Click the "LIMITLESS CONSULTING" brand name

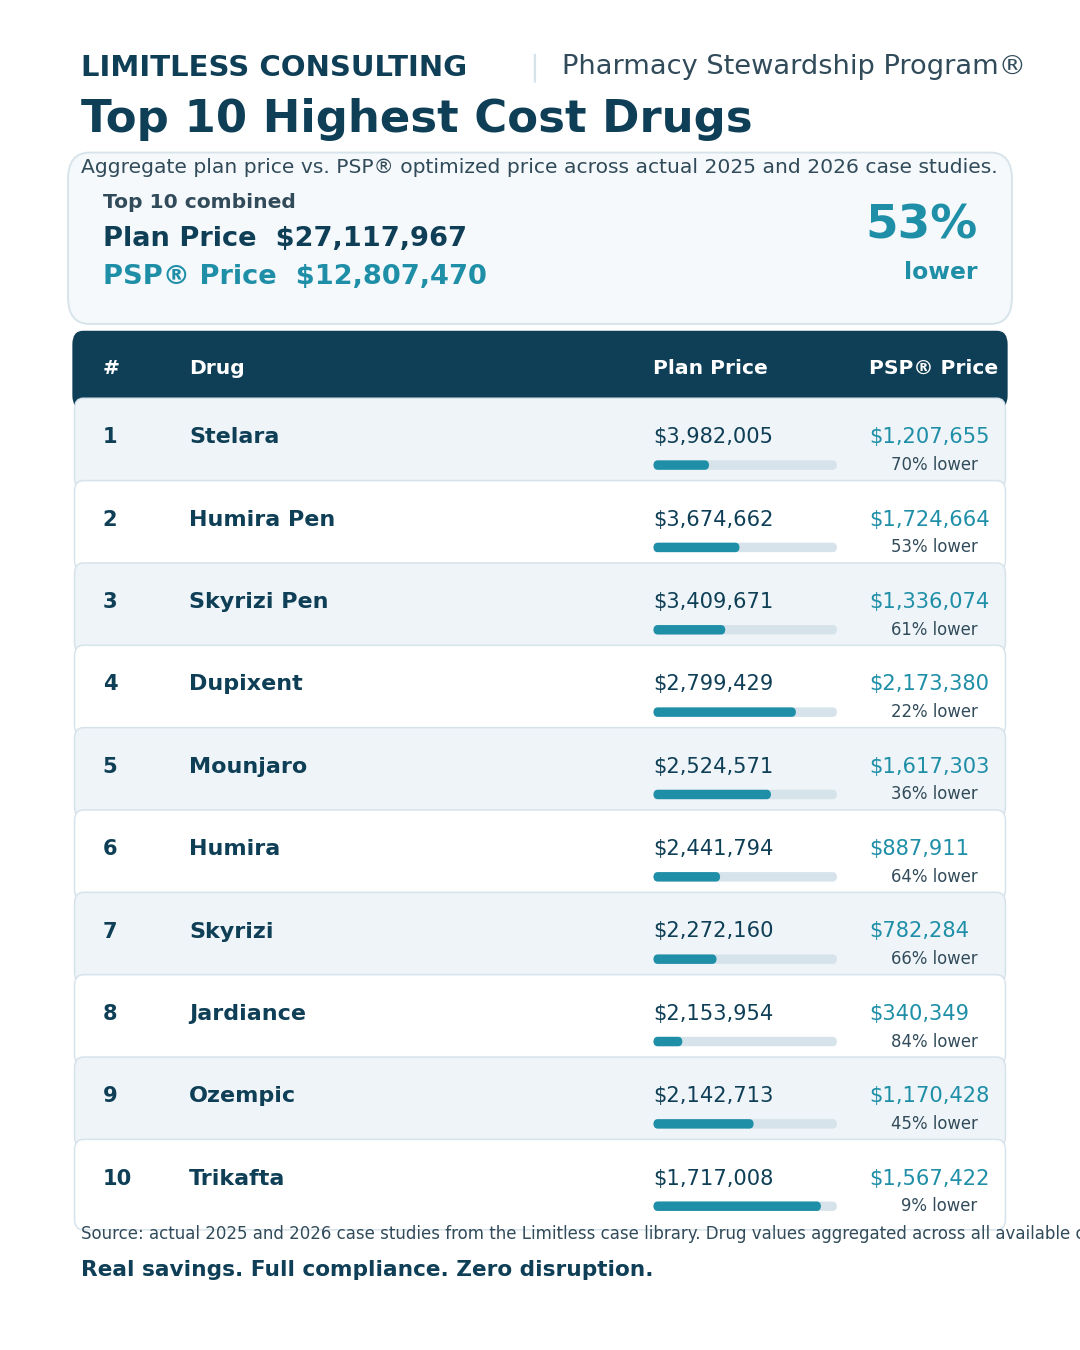[274, 67]
